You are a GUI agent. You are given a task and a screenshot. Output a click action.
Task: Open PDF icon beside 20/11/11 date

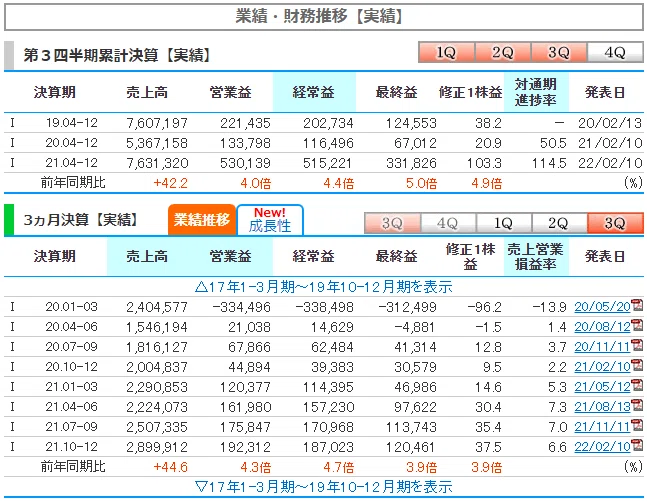[637, 345]
